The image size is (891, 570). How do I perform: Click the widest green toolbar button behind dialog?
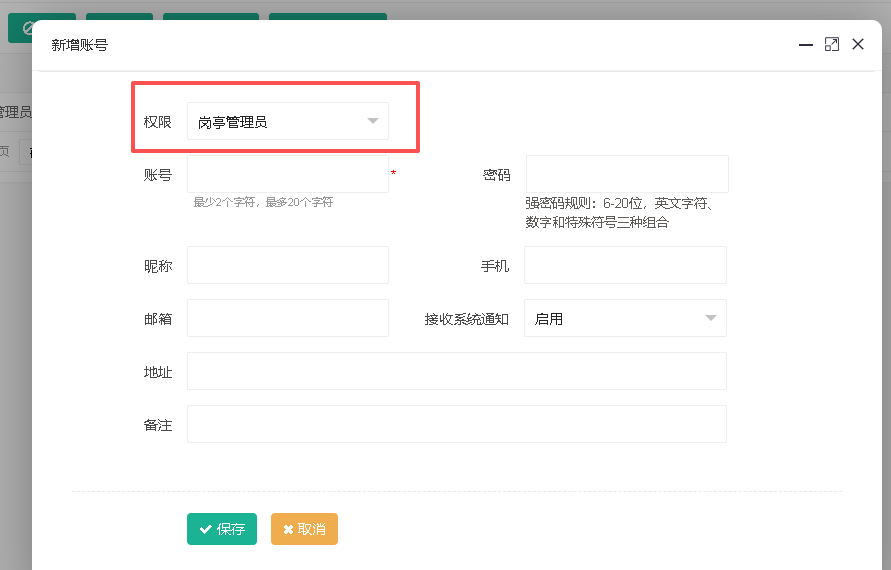(328, 18)
